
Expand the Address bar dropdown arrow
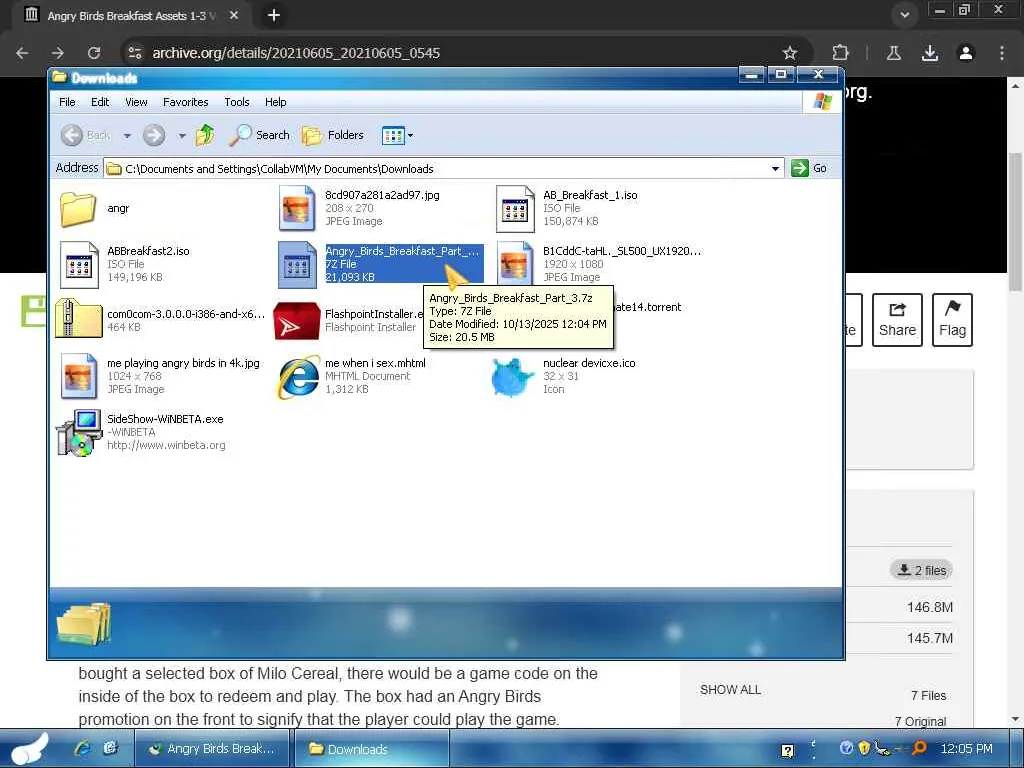[x=775, y=168]
